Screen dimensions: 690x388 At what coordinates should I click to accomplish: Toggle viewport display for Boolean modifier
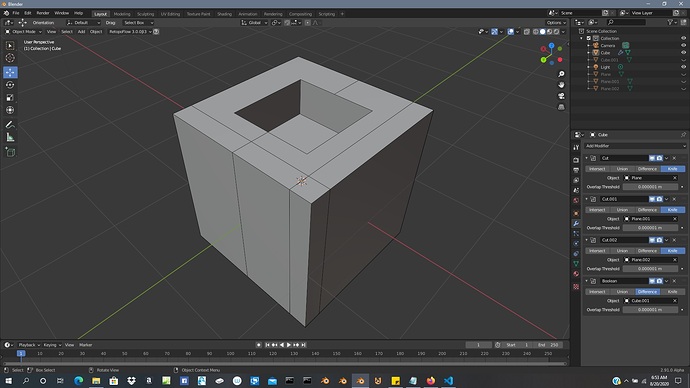point(652,281)
